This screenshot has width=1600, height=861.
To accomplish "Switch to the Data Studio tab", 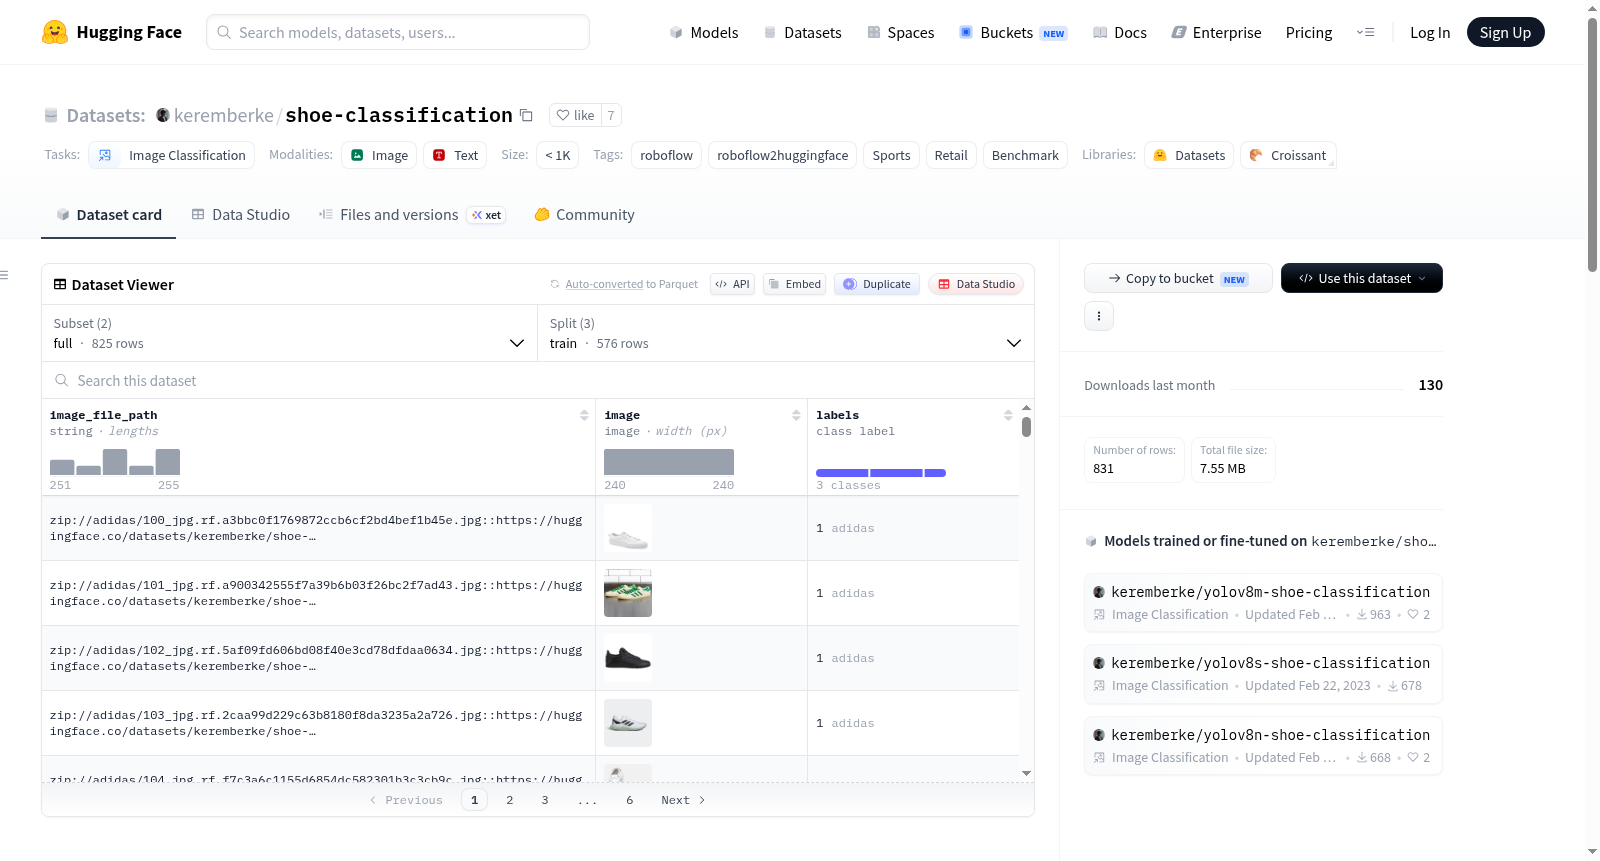I will pyautogui.click(x=241, y=214).
